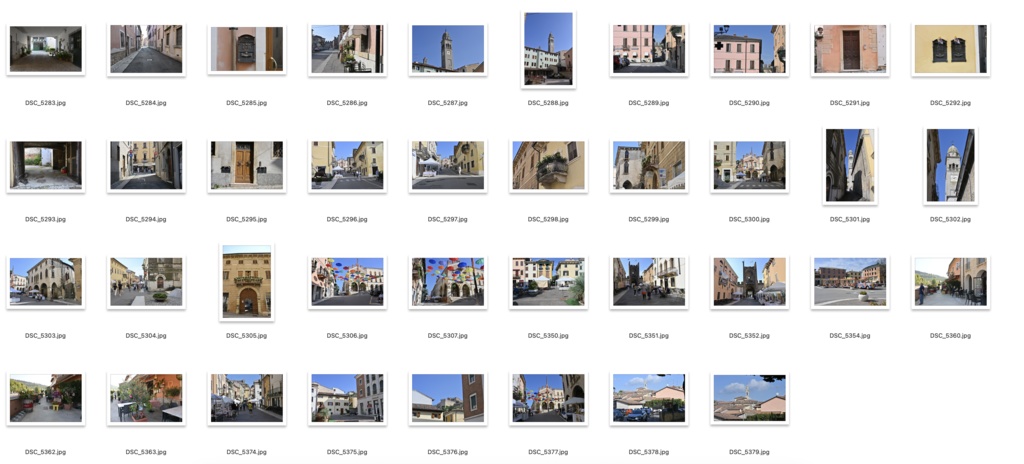Image resolution: width=1024 pixels, height=464 pixels.
Task: Click the file name DSC_5377.jpg
Action: pyautogui.click(x=549, y=452)
